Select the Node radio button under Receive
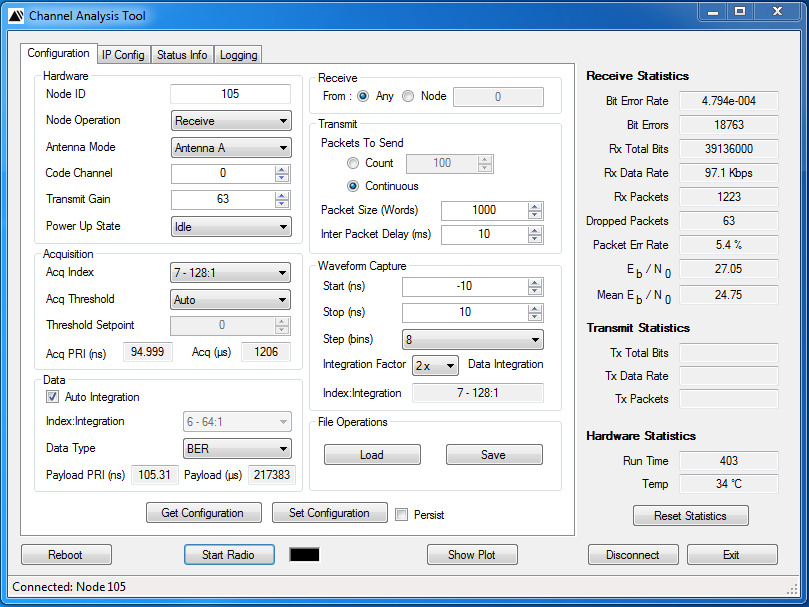This screenshot has height=607, width=809. click(408, 97)
